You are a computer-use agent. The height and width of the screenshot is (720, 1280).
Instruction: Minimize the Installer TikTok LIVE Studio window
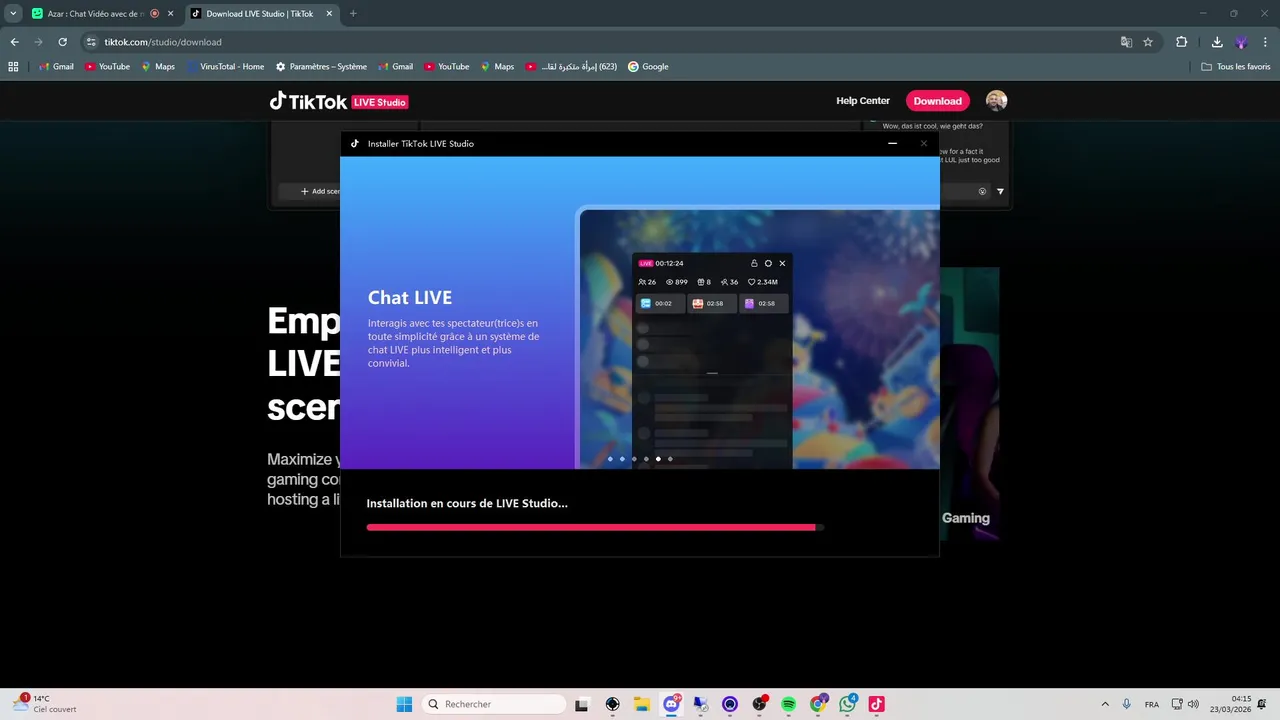tap(893, 143)
